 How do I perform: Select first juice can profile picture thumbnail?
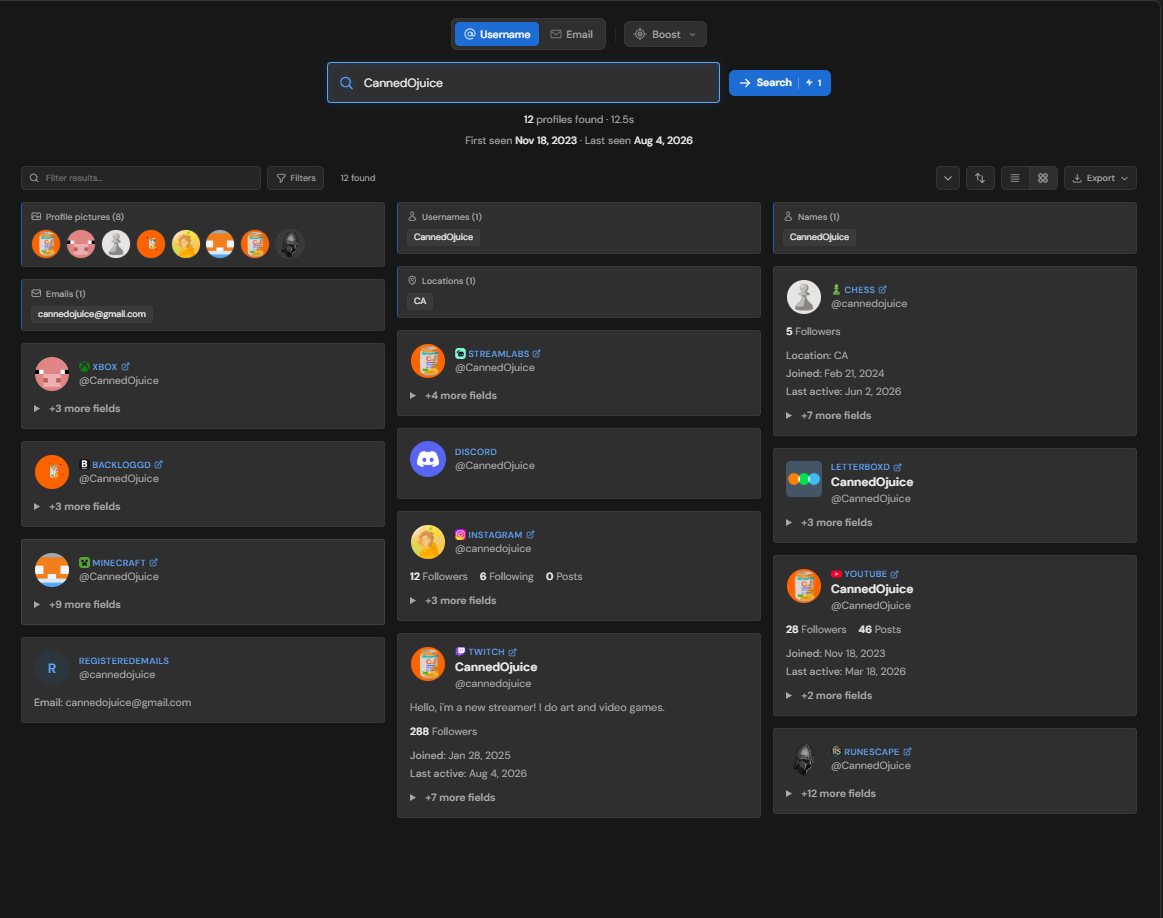(x=46, y=244)
